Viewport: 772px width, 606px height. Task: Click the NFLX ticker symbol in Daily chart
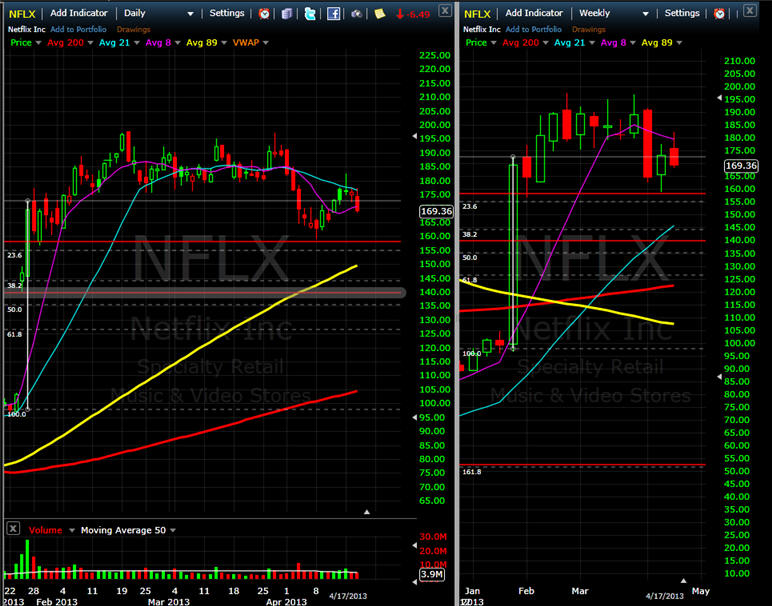click(x=22, y=14)
